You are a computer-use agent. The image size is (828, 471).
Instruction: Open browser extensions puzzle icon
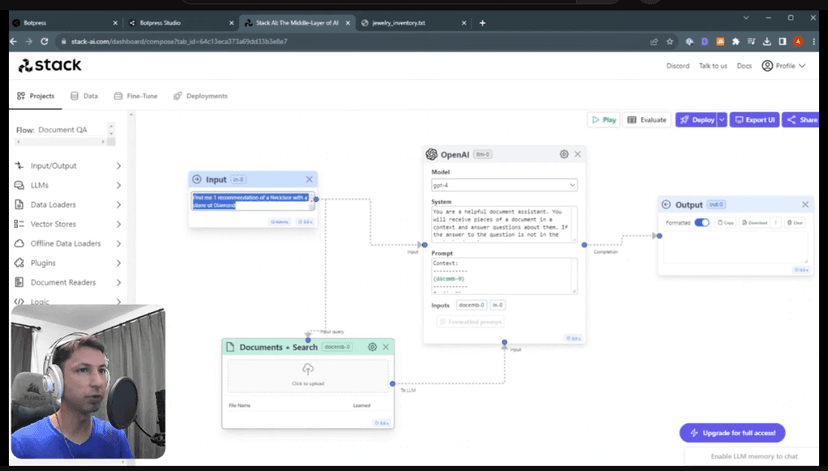(736, 41)
